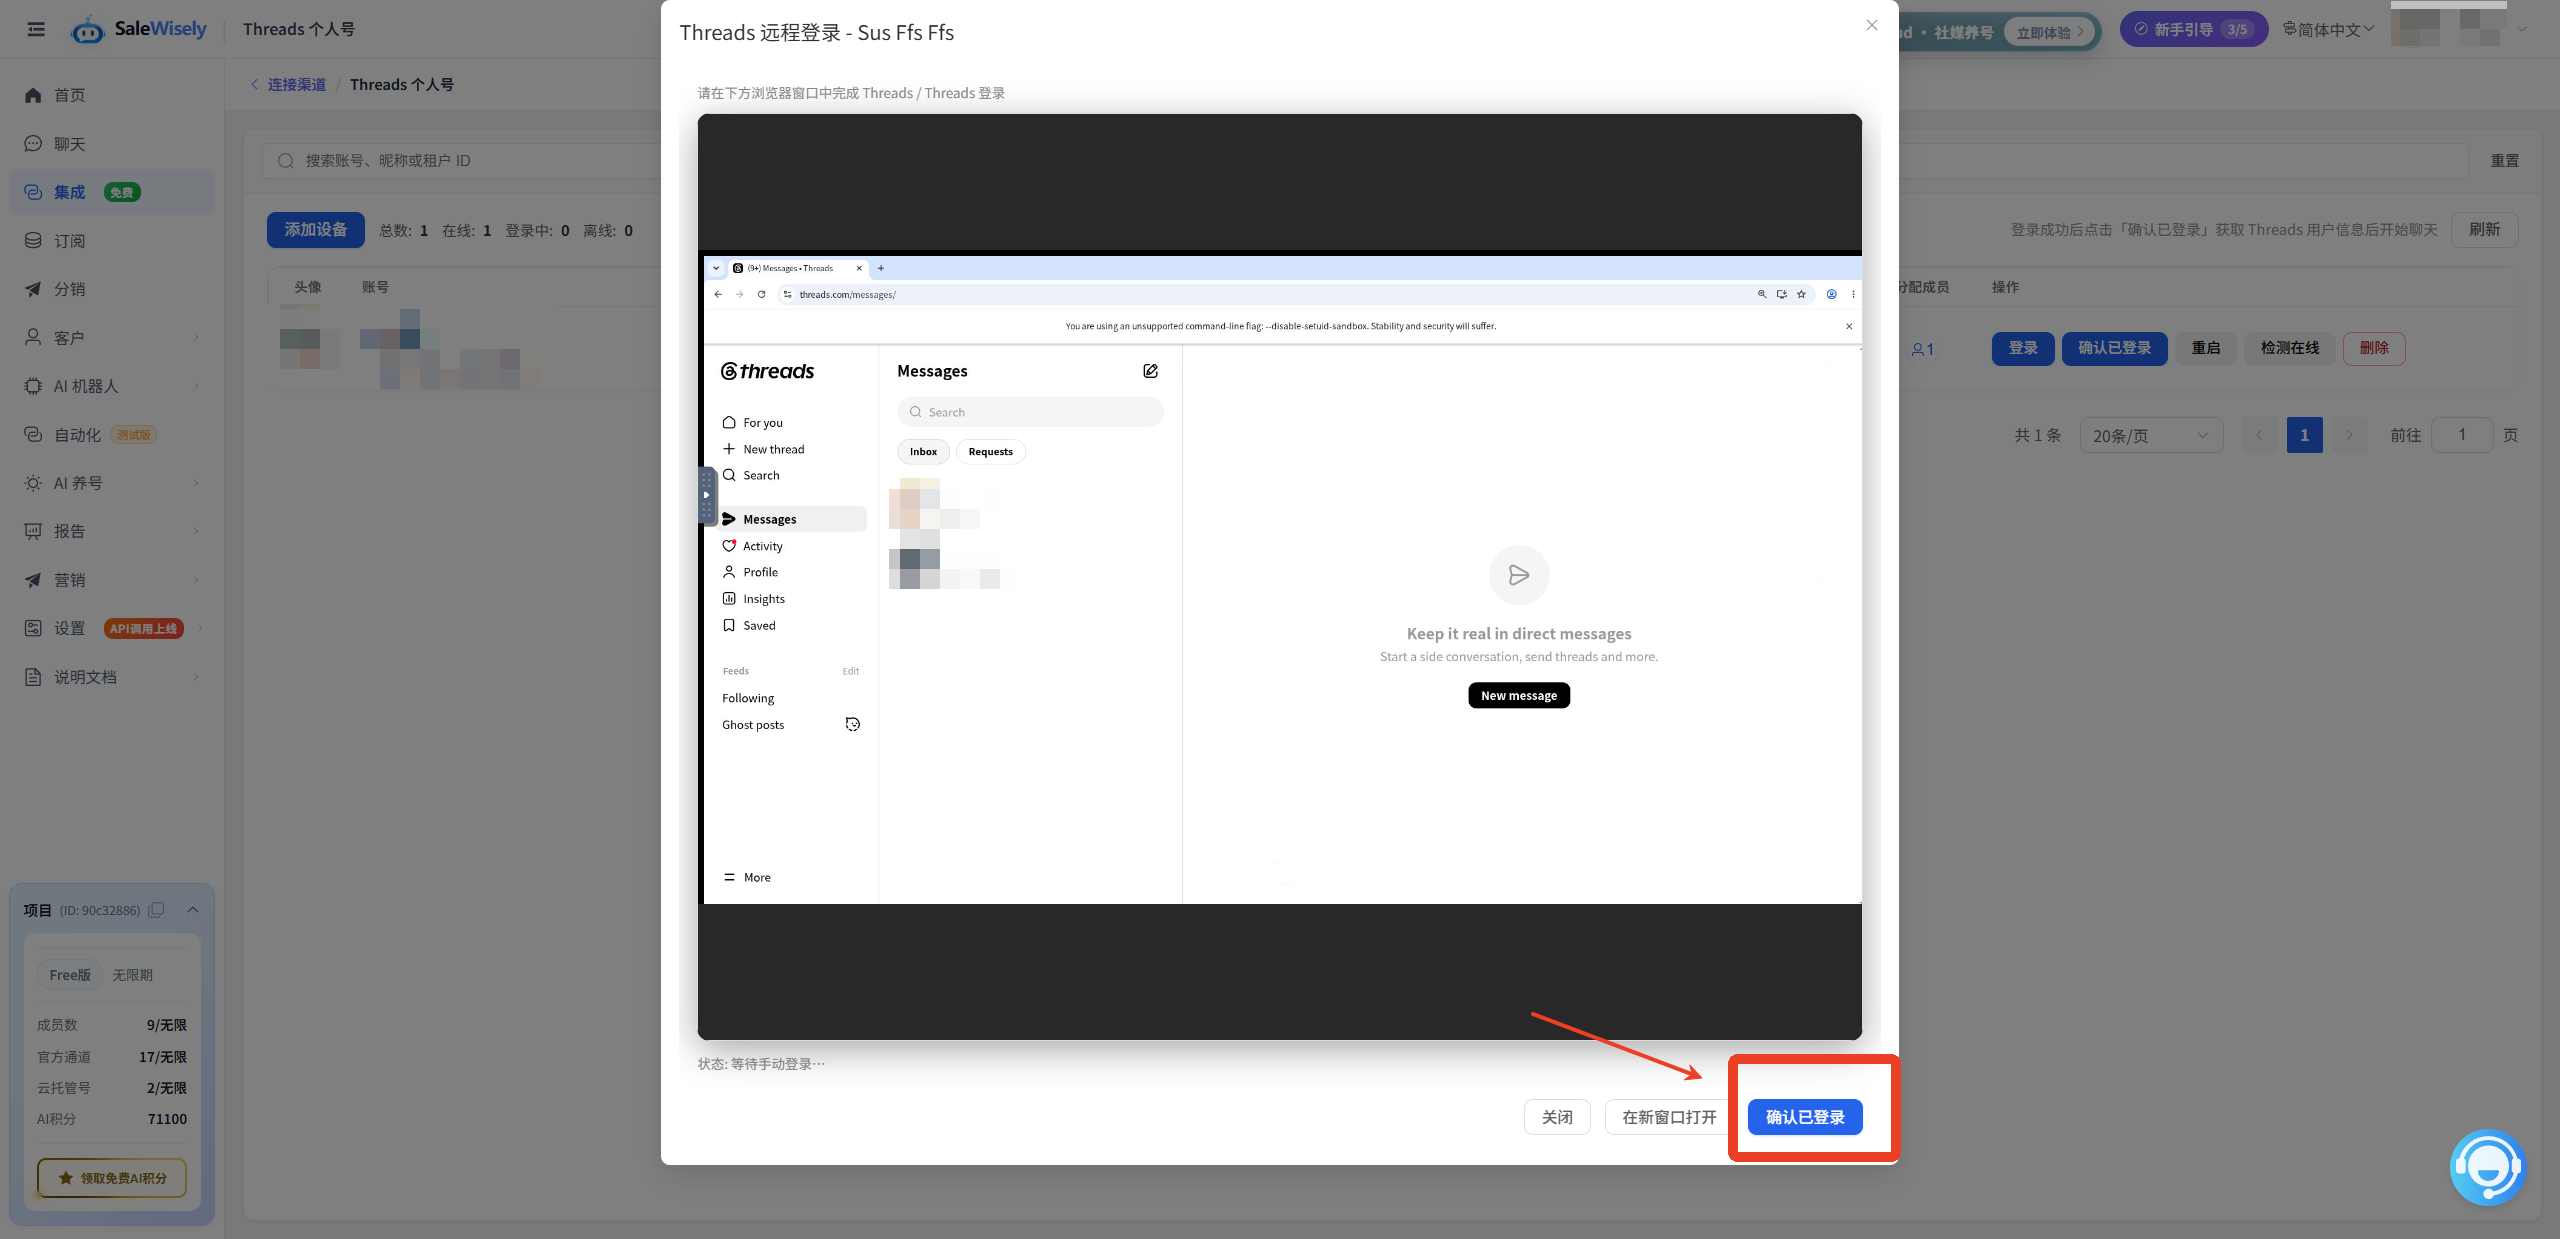The height and width of the screenshot is (1239, 2560).
Task: Open the remote browser zoom magnifier icon
Action: tap(1762, 294)
